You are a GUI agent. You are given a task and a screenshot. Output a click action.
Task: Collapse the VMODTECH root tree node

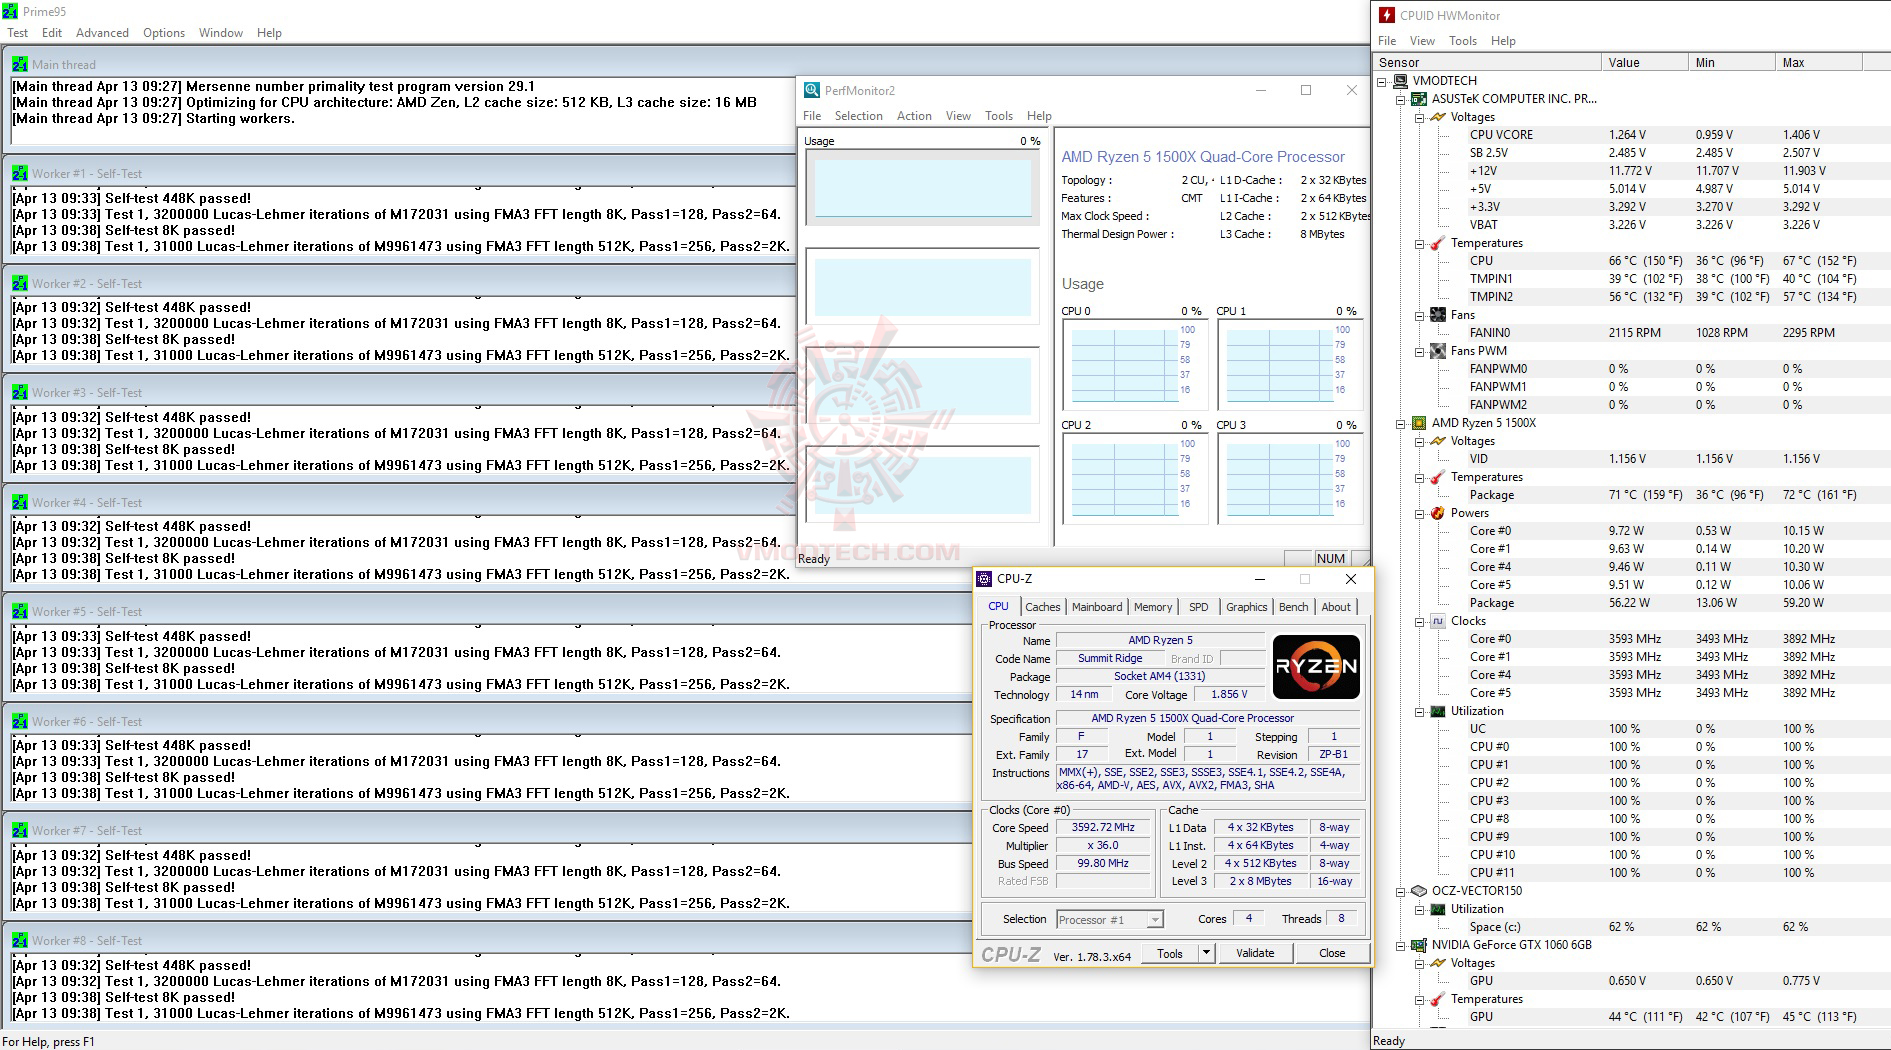point(1382,82)
